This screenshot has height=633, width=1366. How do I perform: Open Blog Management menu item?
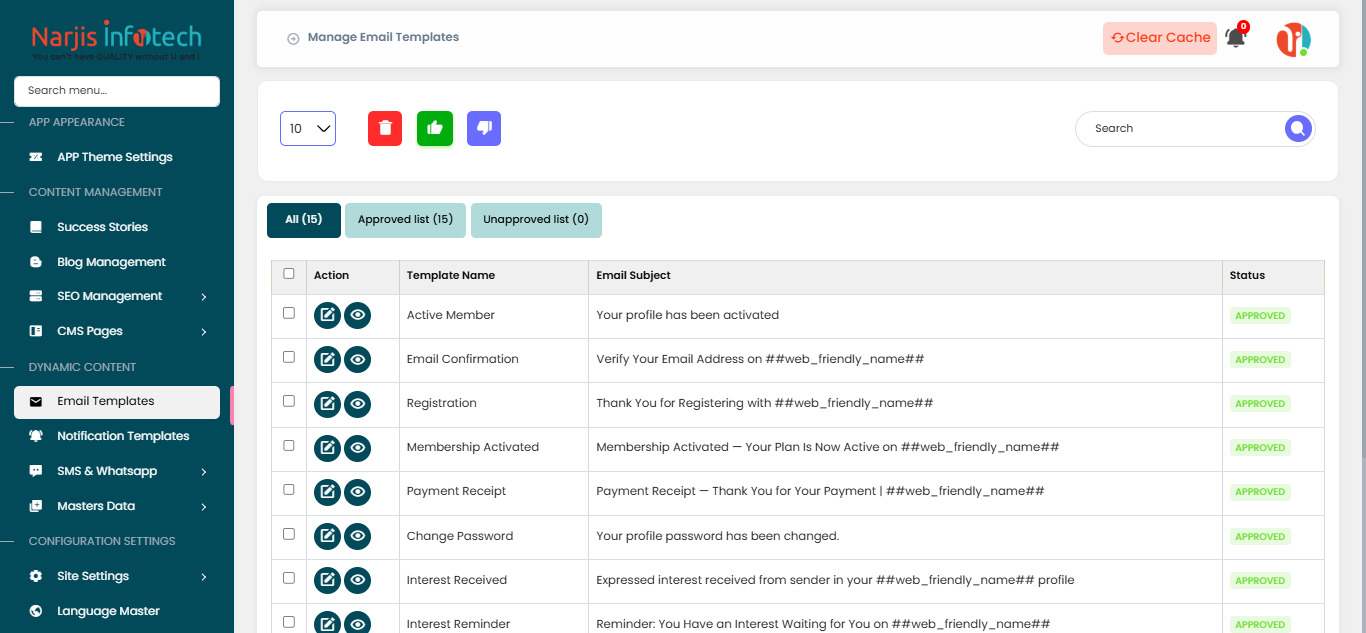coord(116,262)
